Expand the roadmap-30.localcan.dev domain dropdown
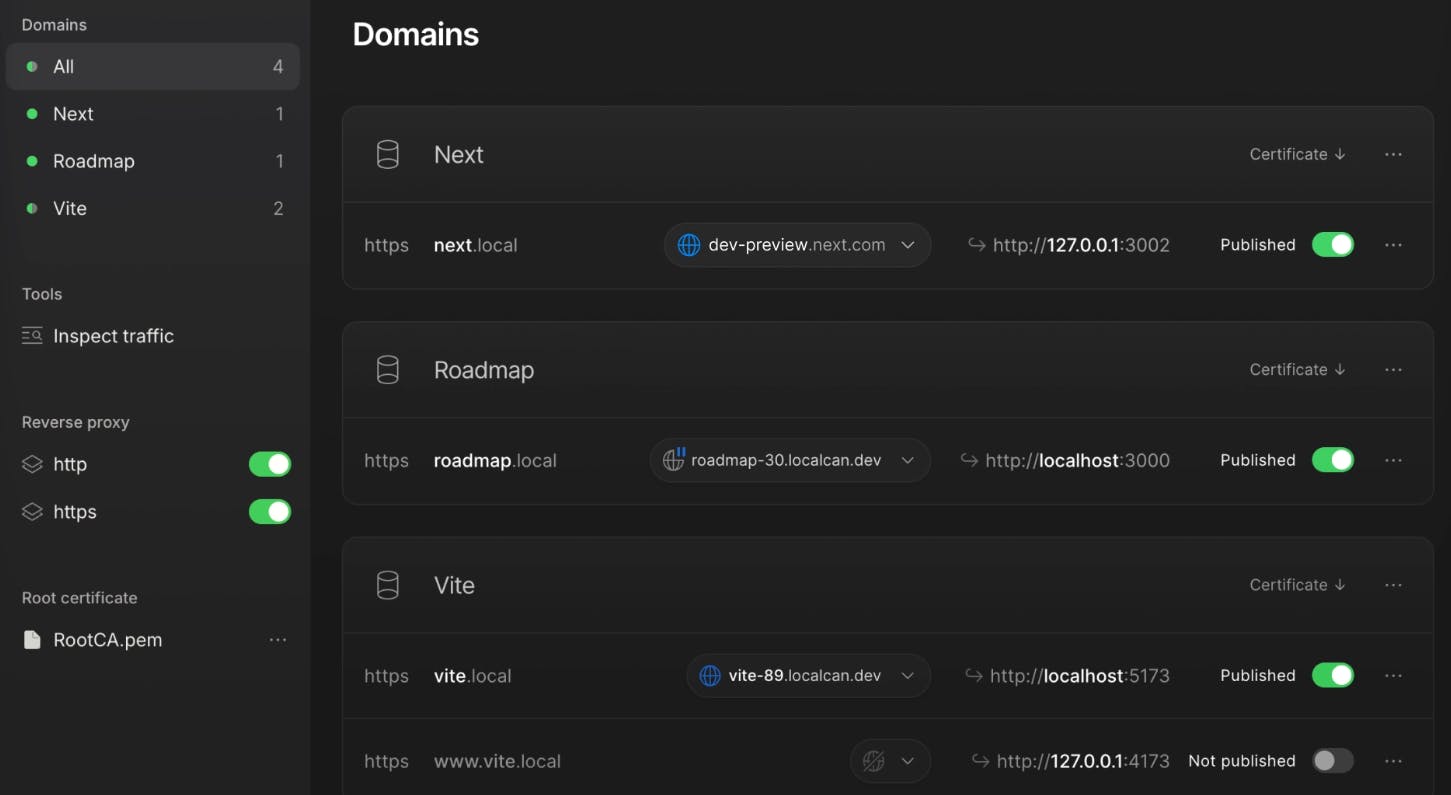The width and height of the screenshot is (1451, 795). (x=908, y=460)
